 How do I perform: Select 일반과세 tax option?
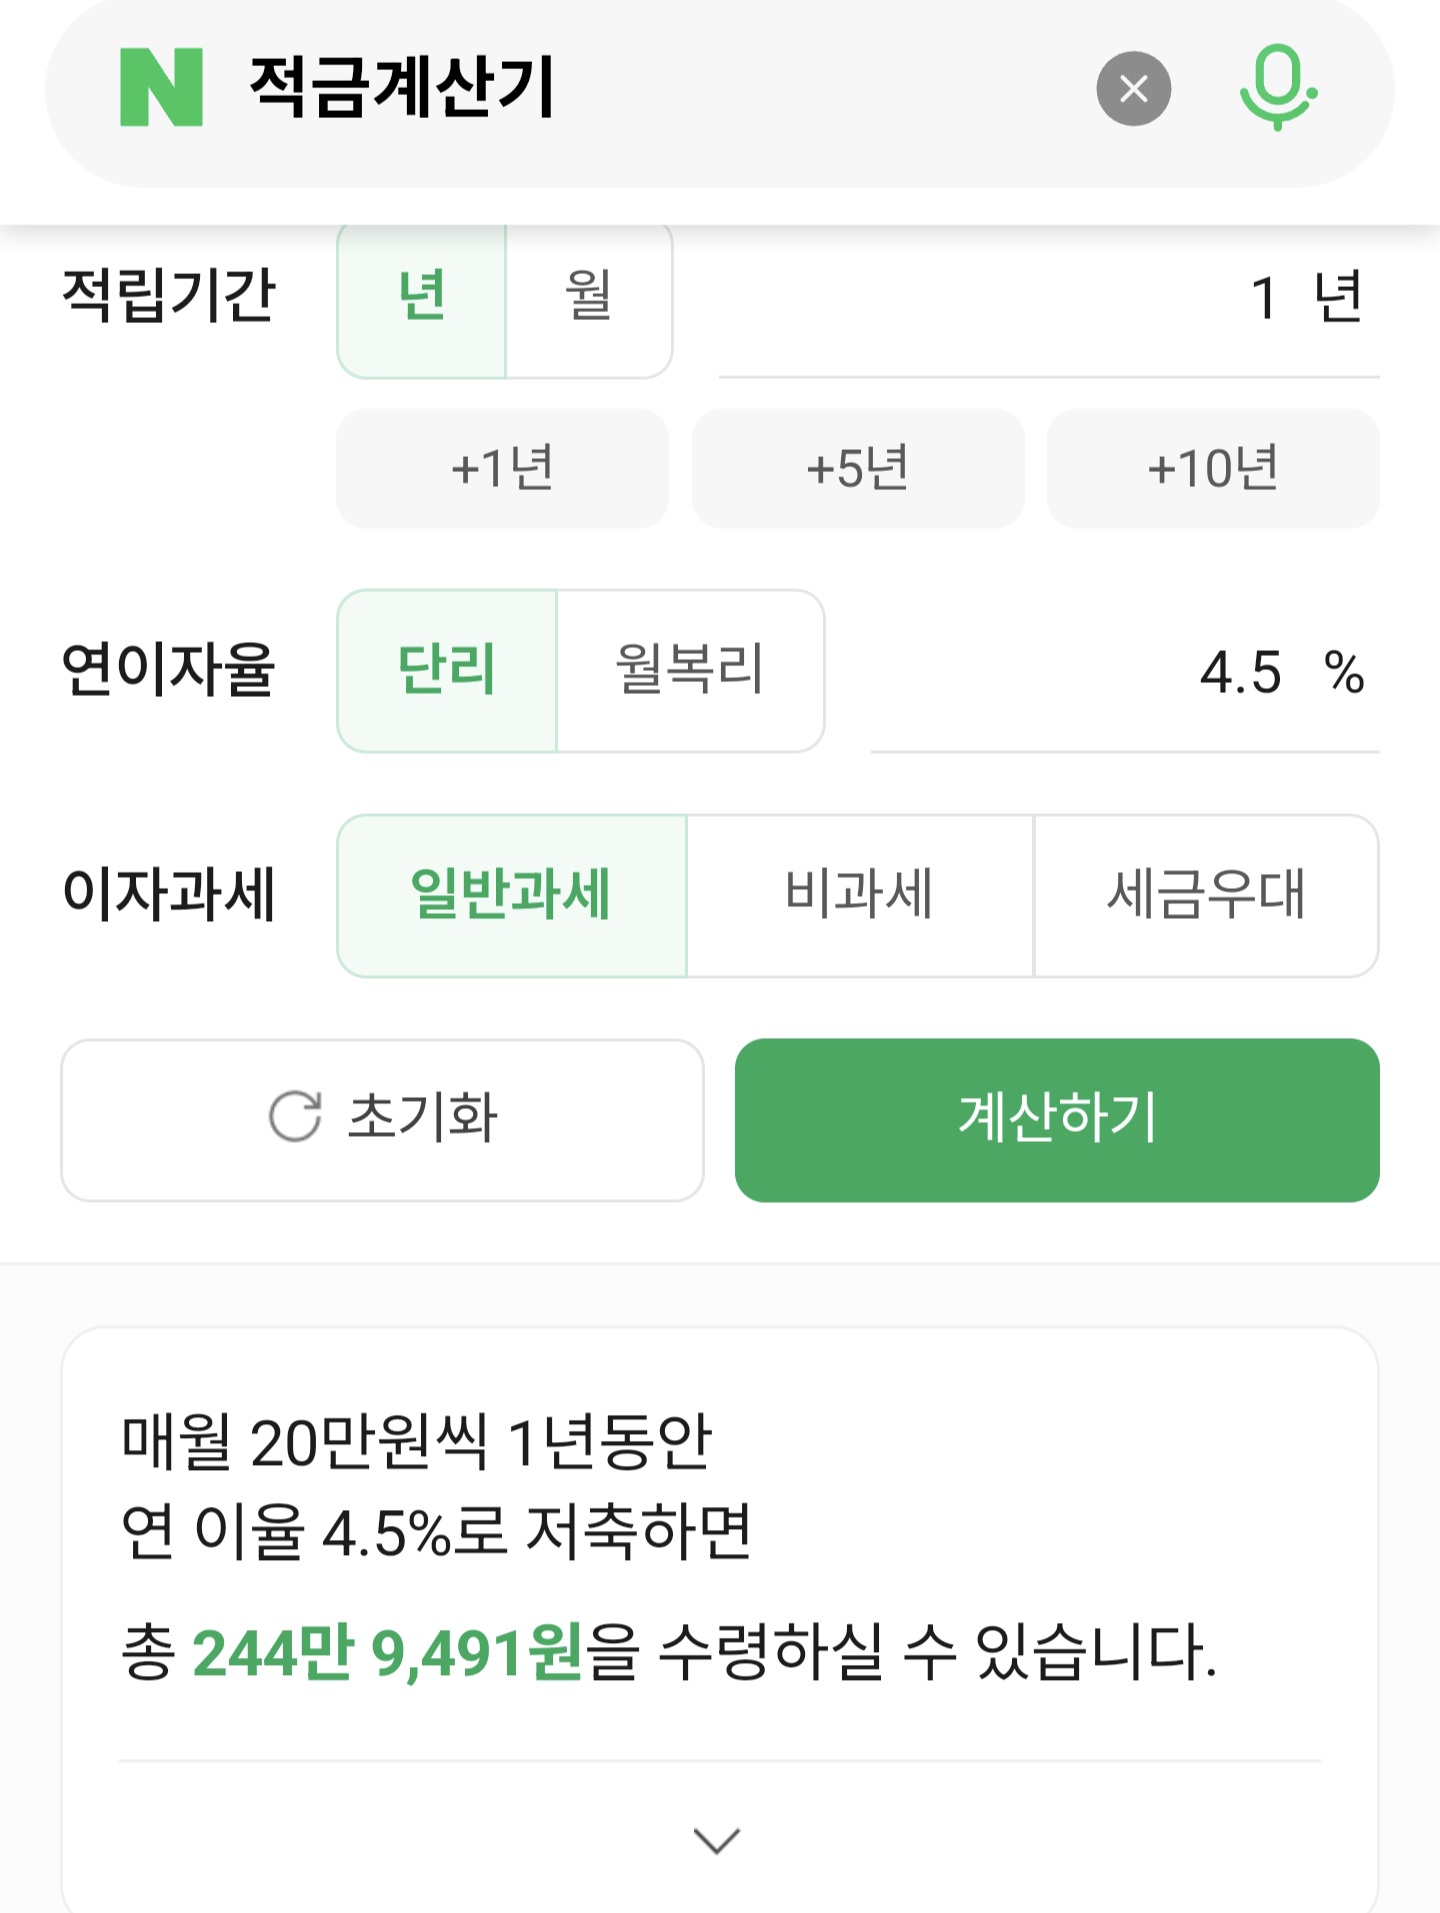pyautogui.click(x=511, y=895)
